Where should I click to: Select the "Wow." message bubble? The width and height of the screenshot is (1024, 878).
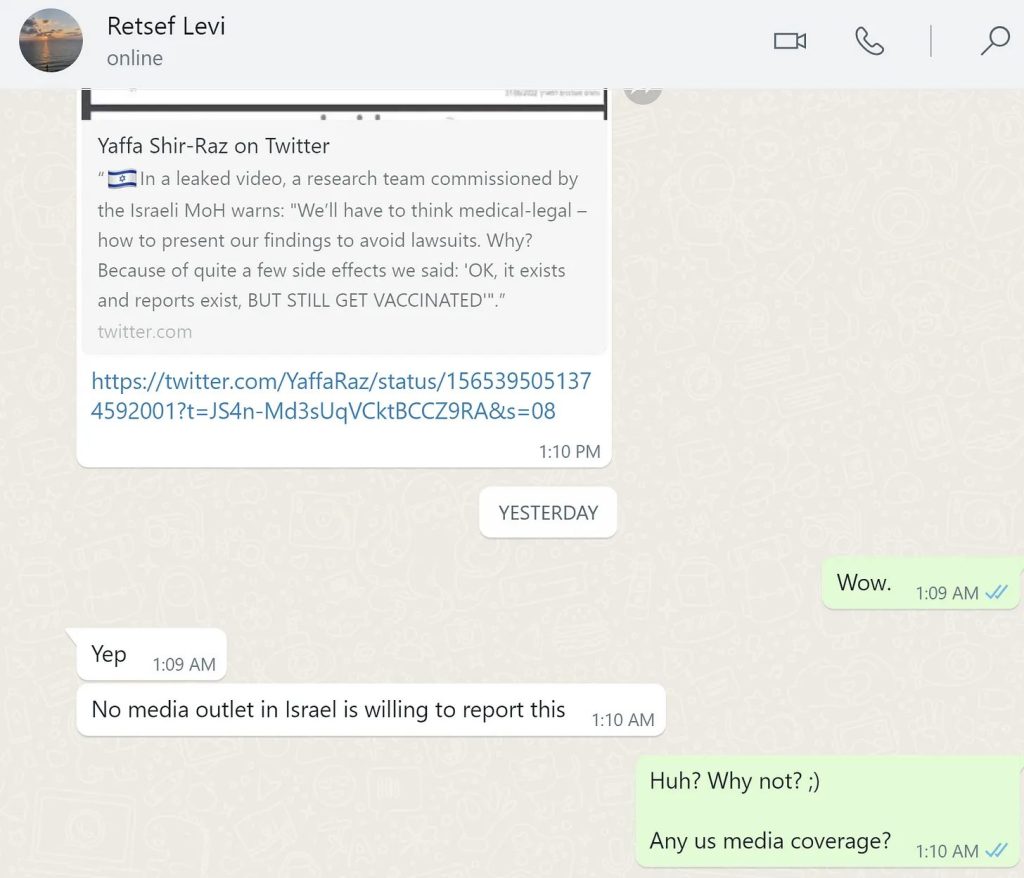pyautogui.click(x=864, y=583)
